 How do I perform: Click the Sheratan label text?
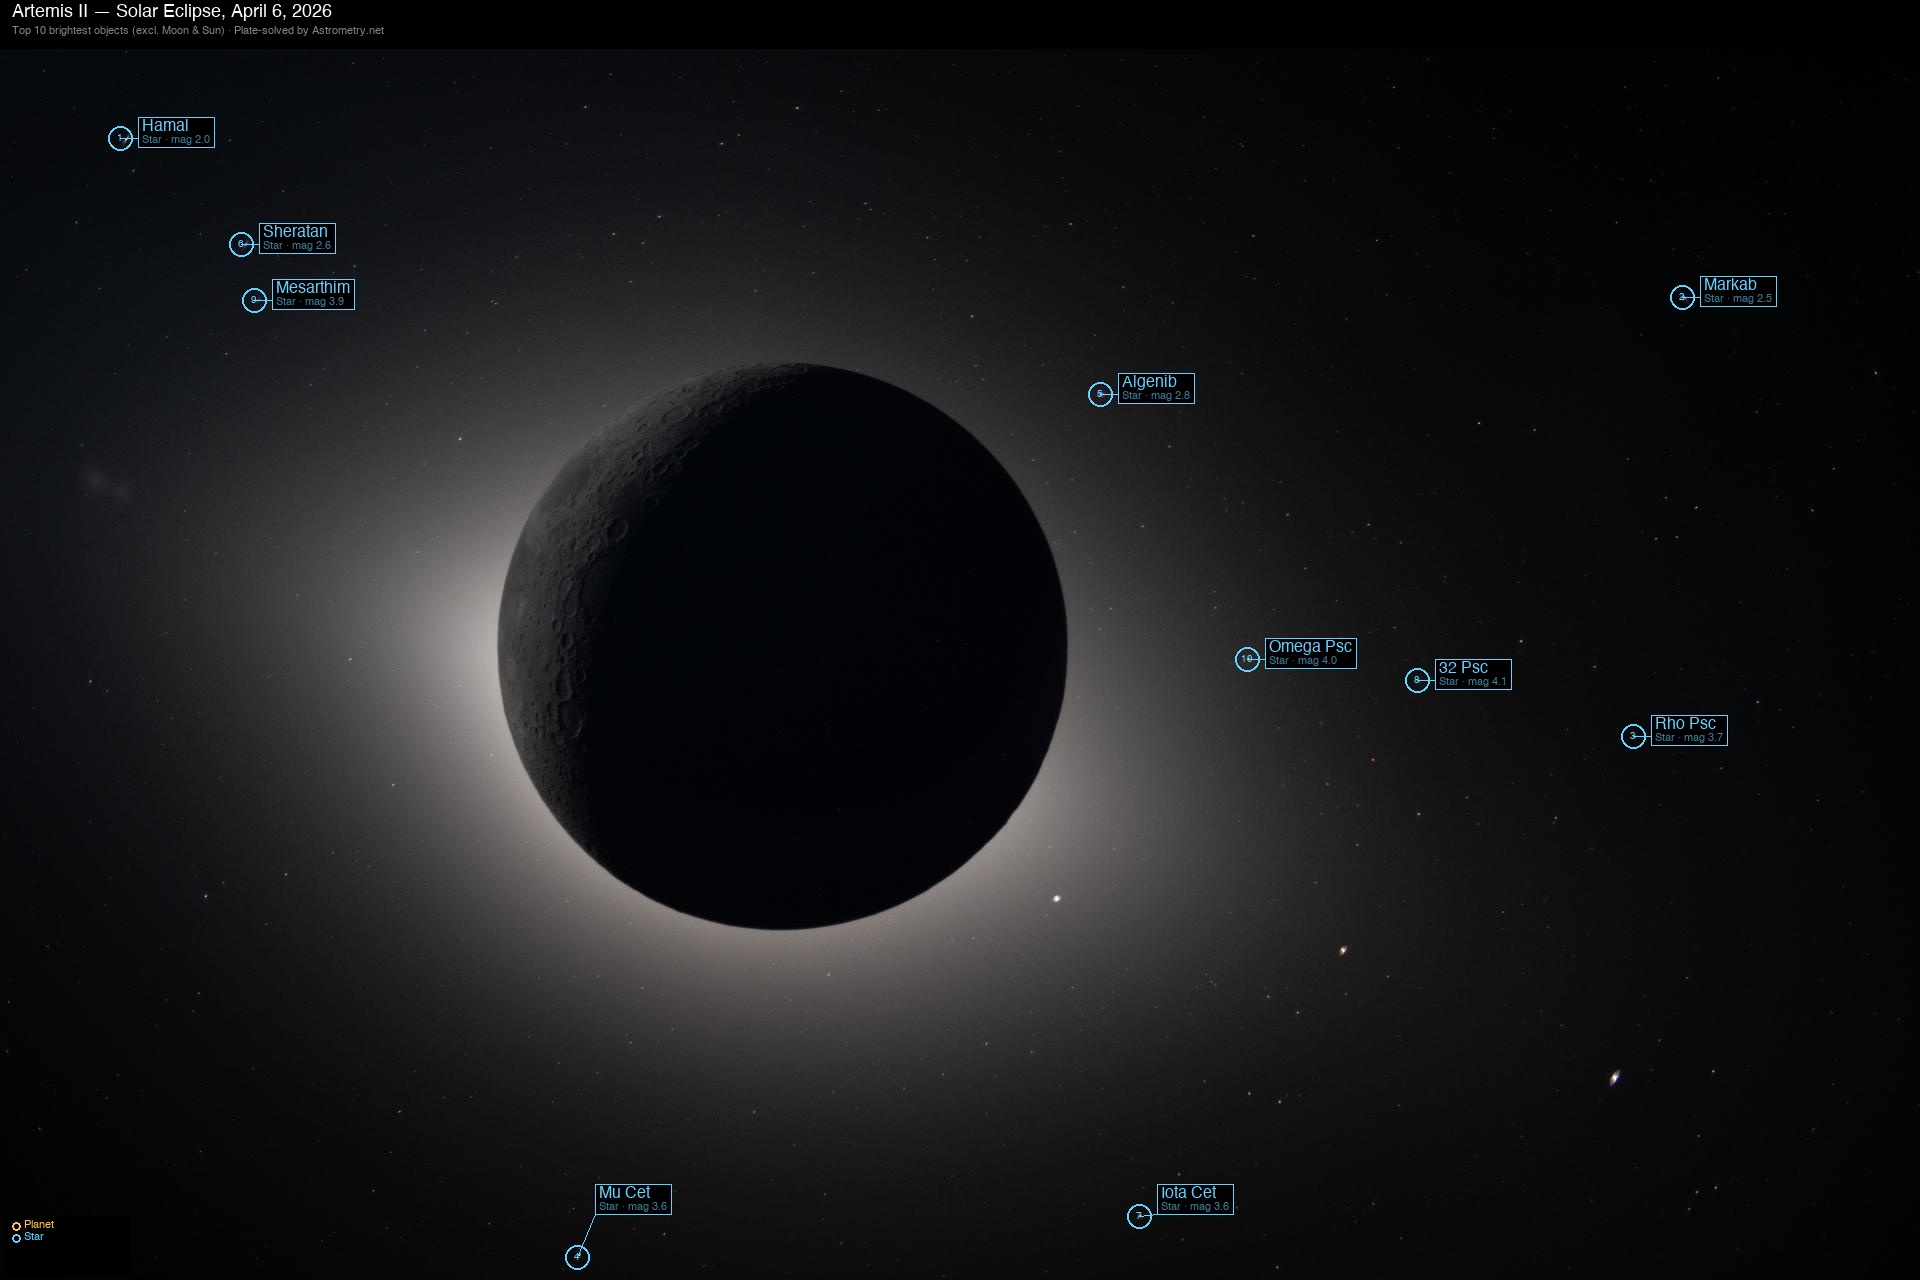(295, 231)
